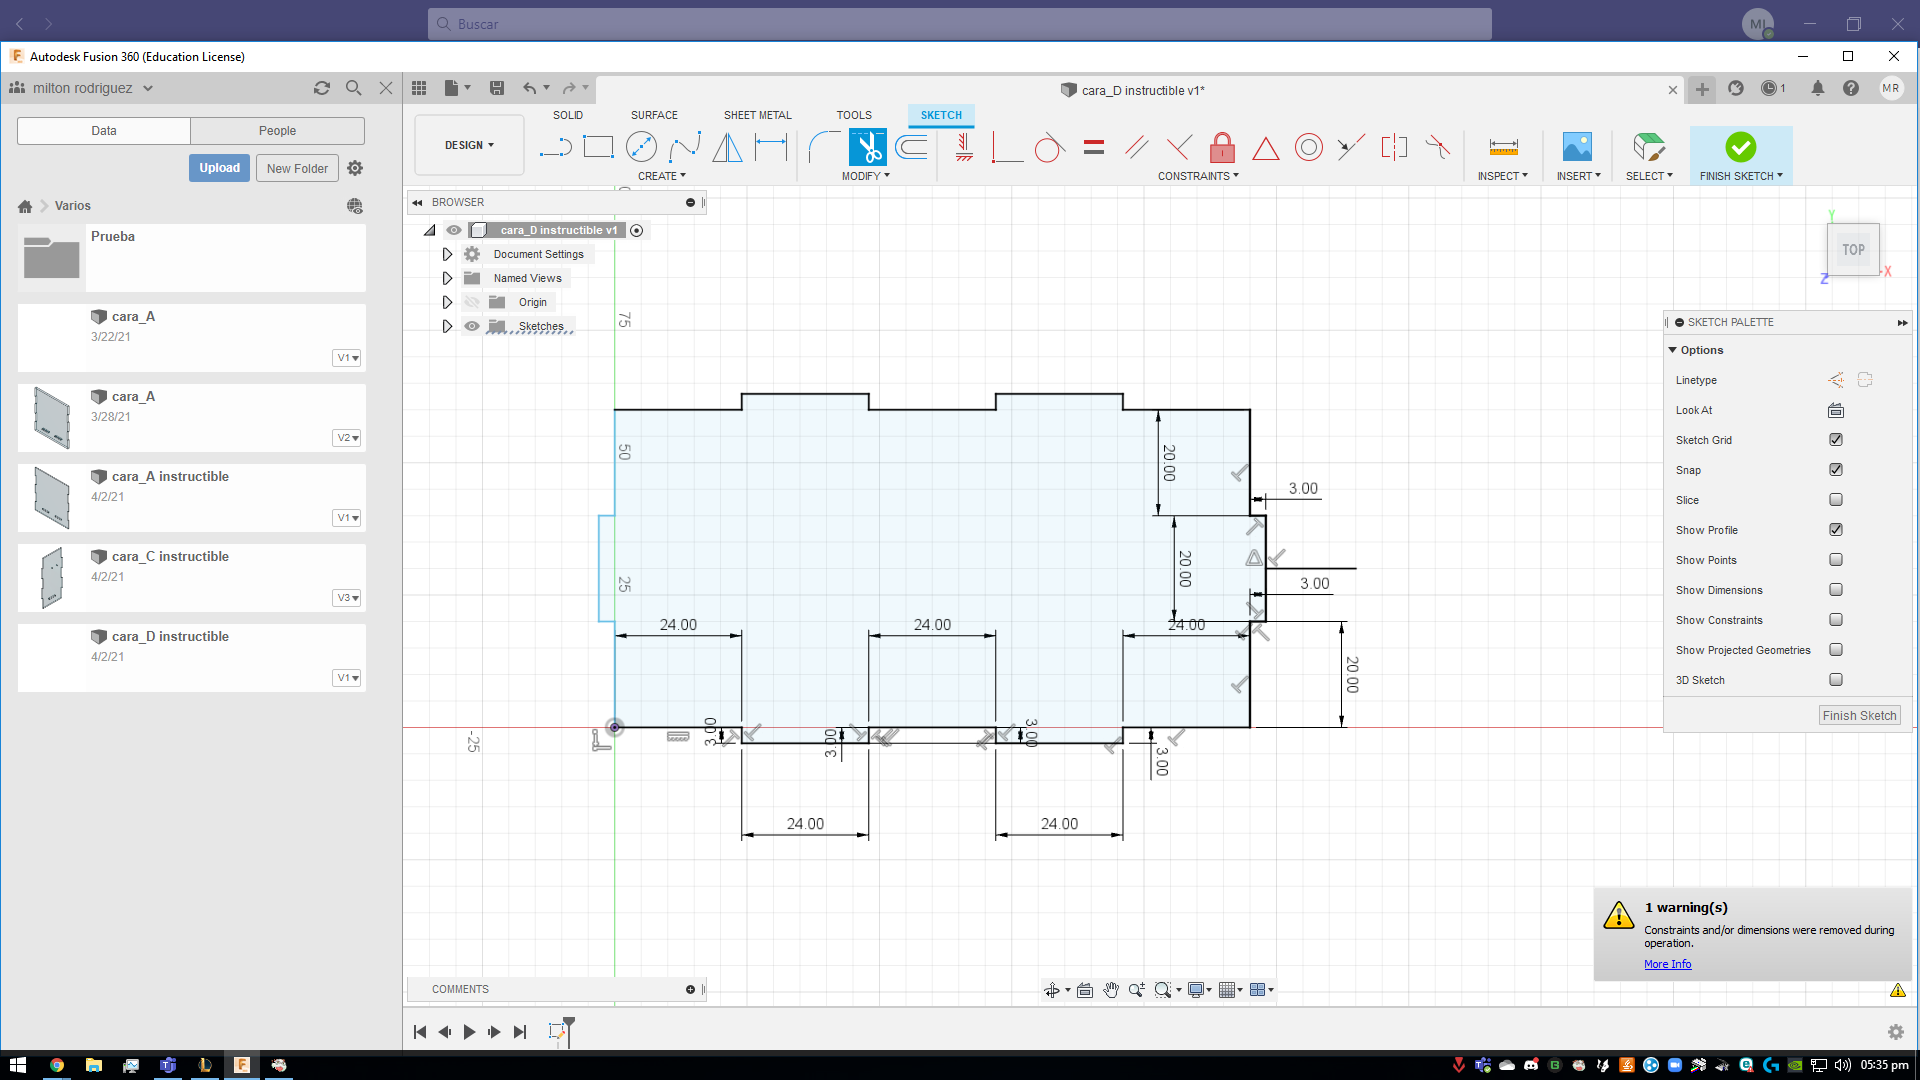Click the New Folder button
This screenshot has height=1080, width=1920.
297,168
